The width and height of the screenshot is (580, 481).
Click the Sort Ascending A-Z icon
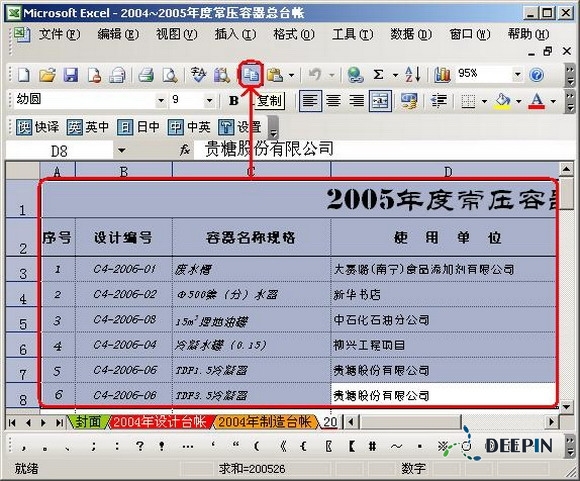pyautogui.click(x=413, y=74)
